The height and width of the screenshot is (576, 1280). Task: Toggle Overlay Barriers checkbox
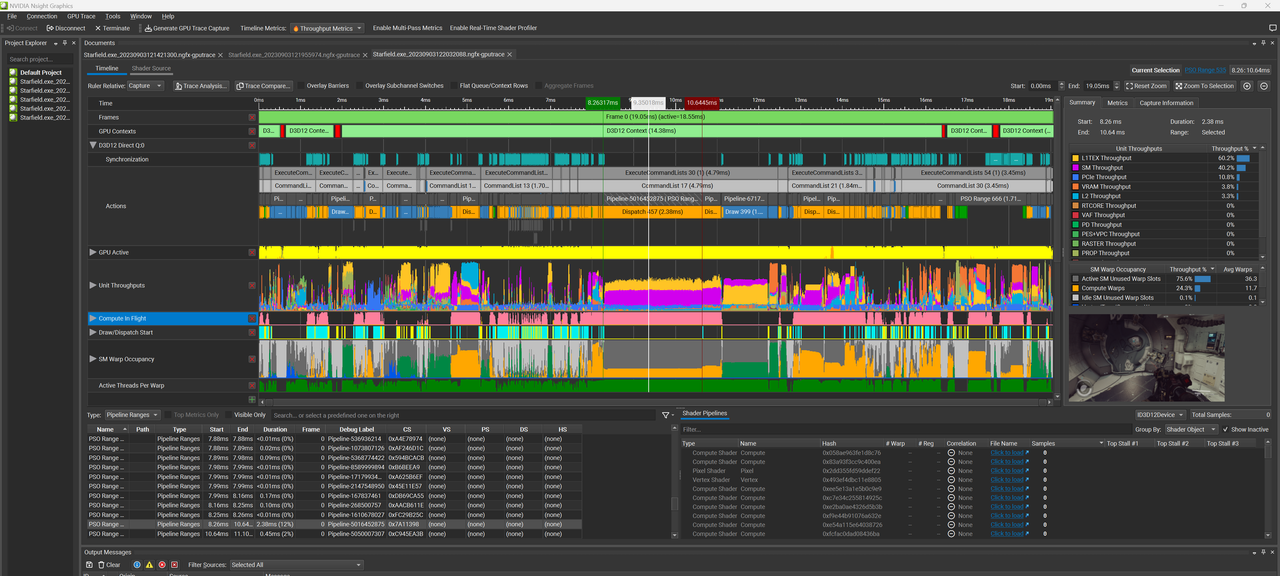pyautogui.click(x=301, y=86)
